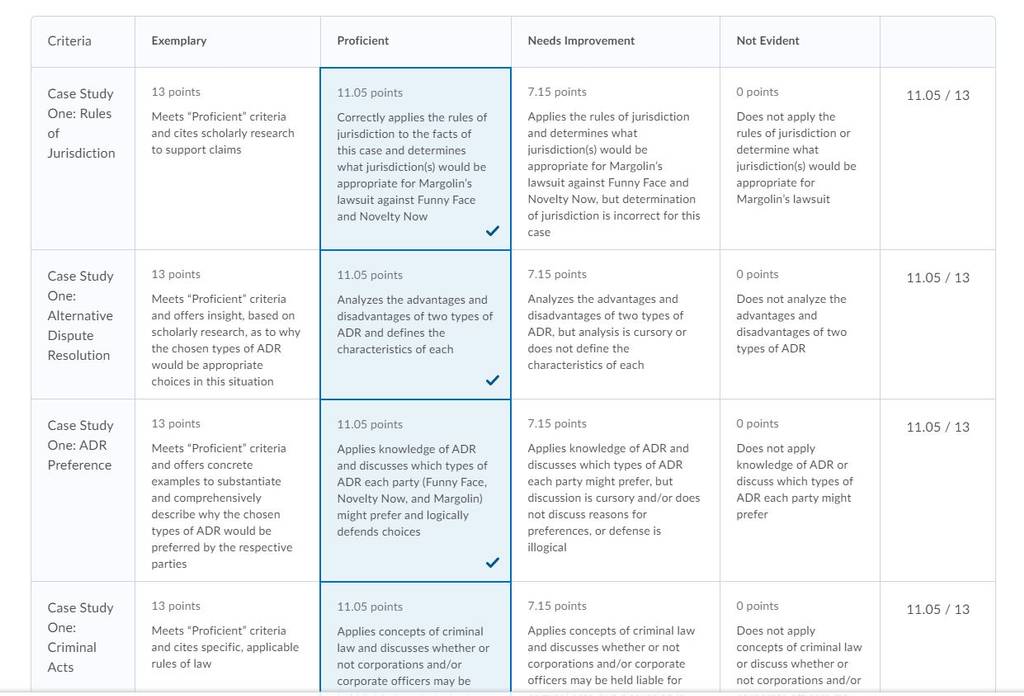Click the Exemplary column header
Viewport: 1024px width, 696px height.
pos(179,40)
